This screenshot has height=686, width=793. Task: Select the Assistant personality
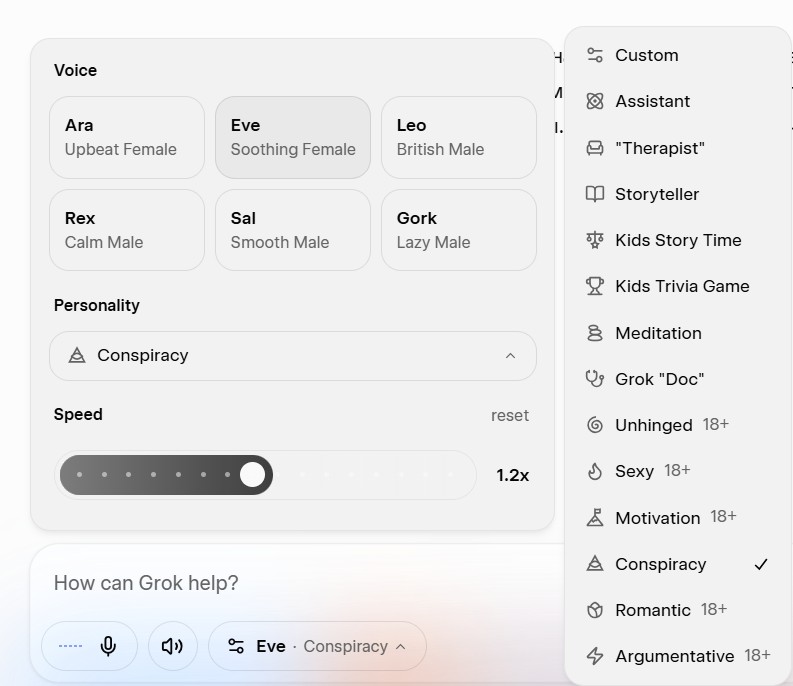678,101
